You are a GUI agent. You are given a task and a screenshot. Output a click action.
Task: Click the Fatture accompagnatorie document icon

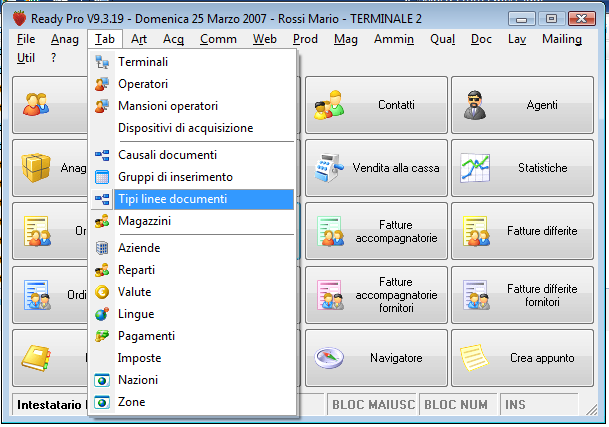(330, 231)
